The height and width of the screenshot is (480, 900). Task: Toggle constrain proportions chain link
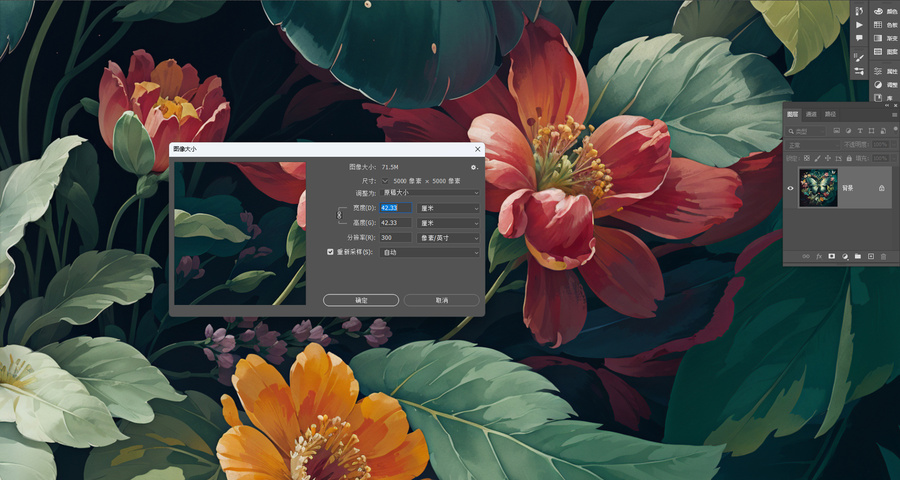(x=339, y=215)
